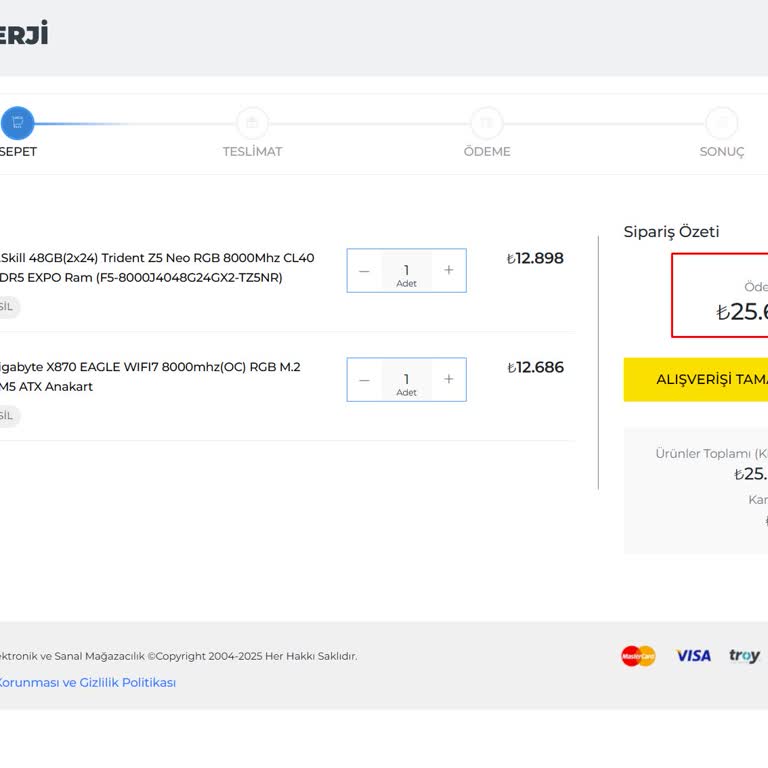Viewport: 768px width, 768px height.
Task: Click the ₺12.898 price
Action: tap(535, 258)
